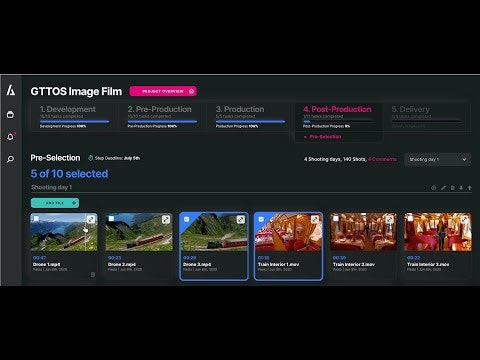Viewport: 480px width, 360px height.
Task: Click plus icon on Add File button
Action: (x=74, y=203)
